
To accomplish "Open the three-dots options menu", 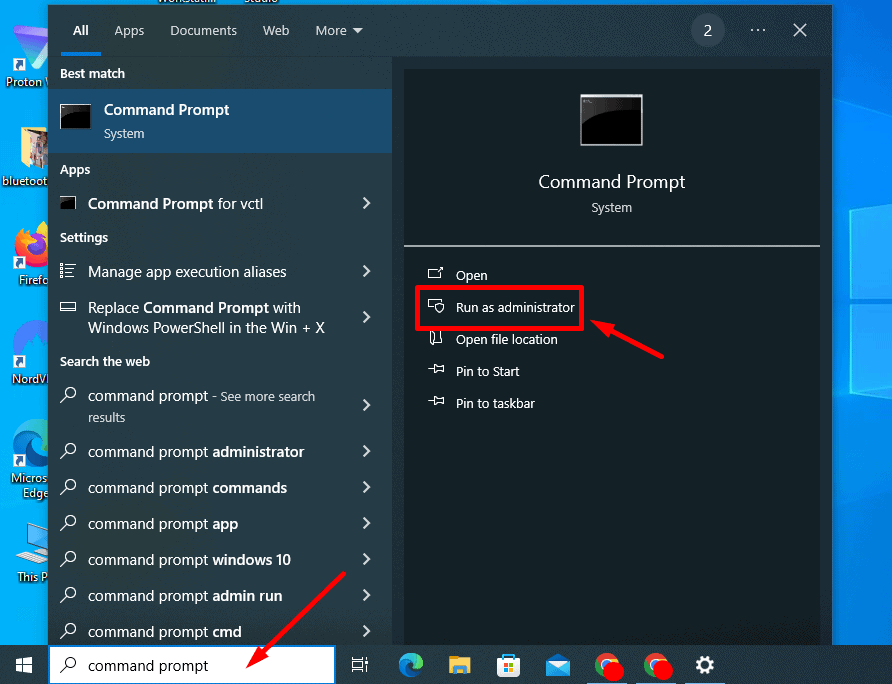I will [758, 30].
